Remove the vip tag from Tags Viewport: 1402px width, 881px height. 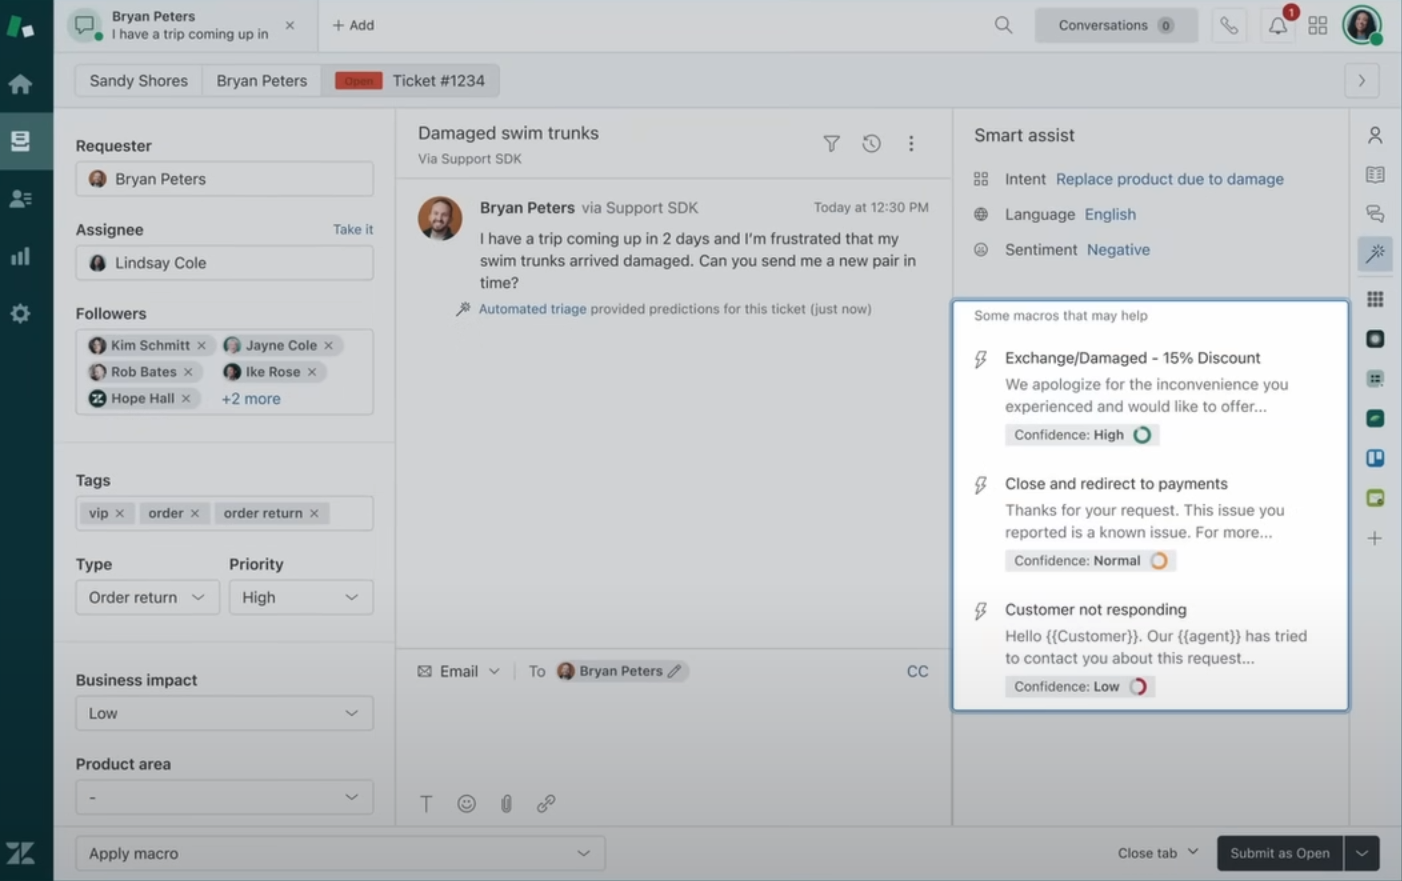122,512
